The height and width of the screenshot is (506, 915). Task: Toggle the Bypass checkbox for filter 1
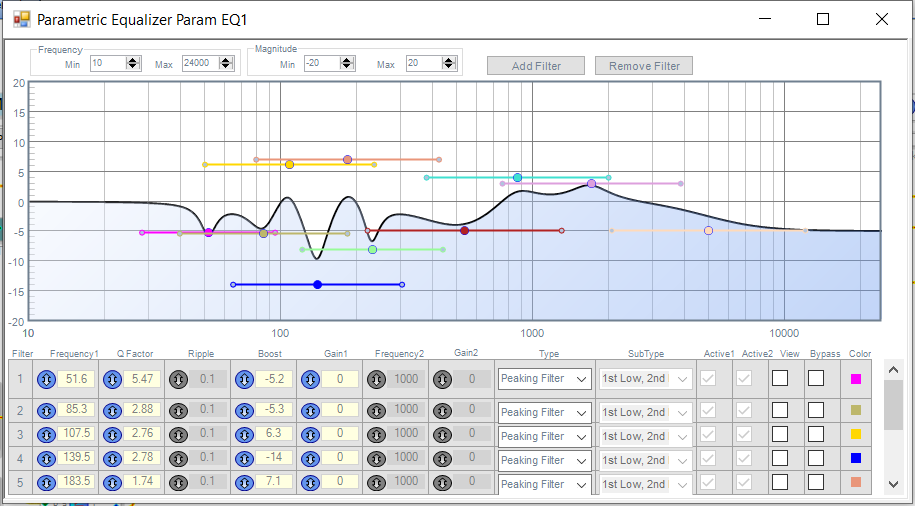pos(816,378)
